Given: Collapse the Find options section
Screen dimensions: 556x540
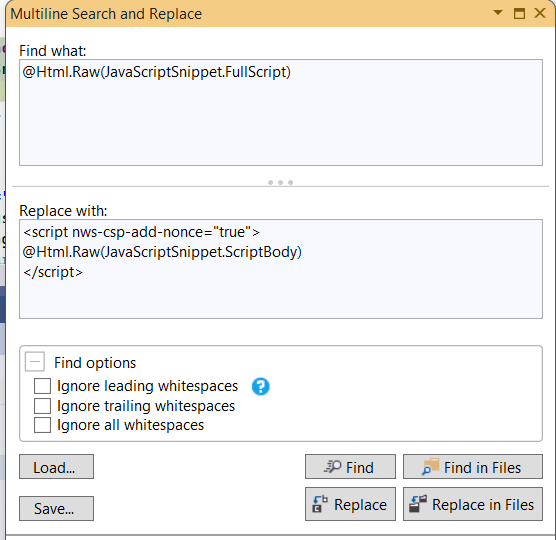Looking at the screenshot, I should pos(35,362).
